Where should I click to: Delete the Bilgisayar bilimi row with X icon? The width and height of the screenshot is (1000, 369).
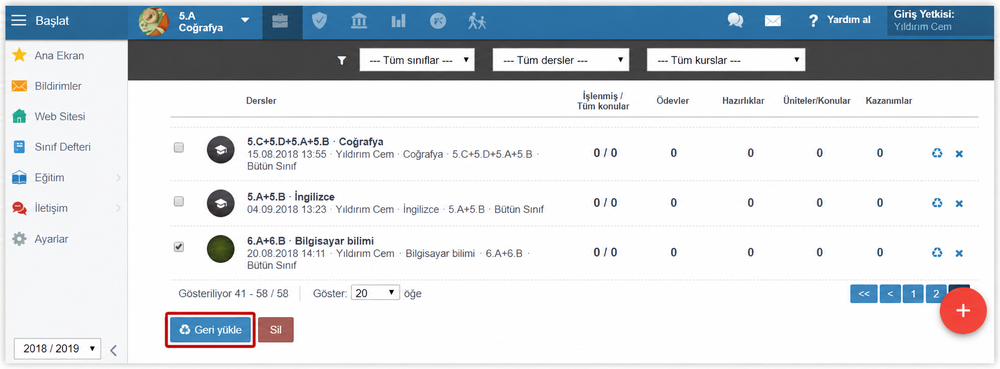click(x=959, y=253)
